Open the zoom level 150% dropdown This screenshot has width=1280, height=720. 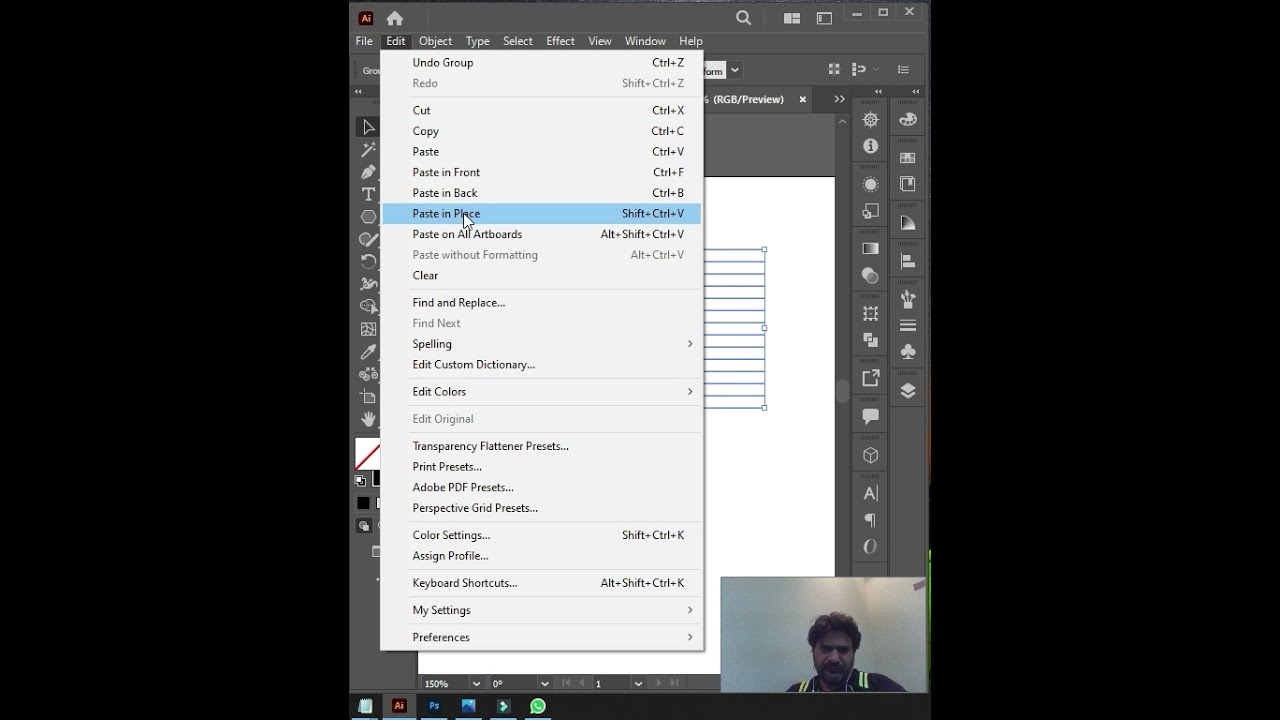tap(476, 684)
